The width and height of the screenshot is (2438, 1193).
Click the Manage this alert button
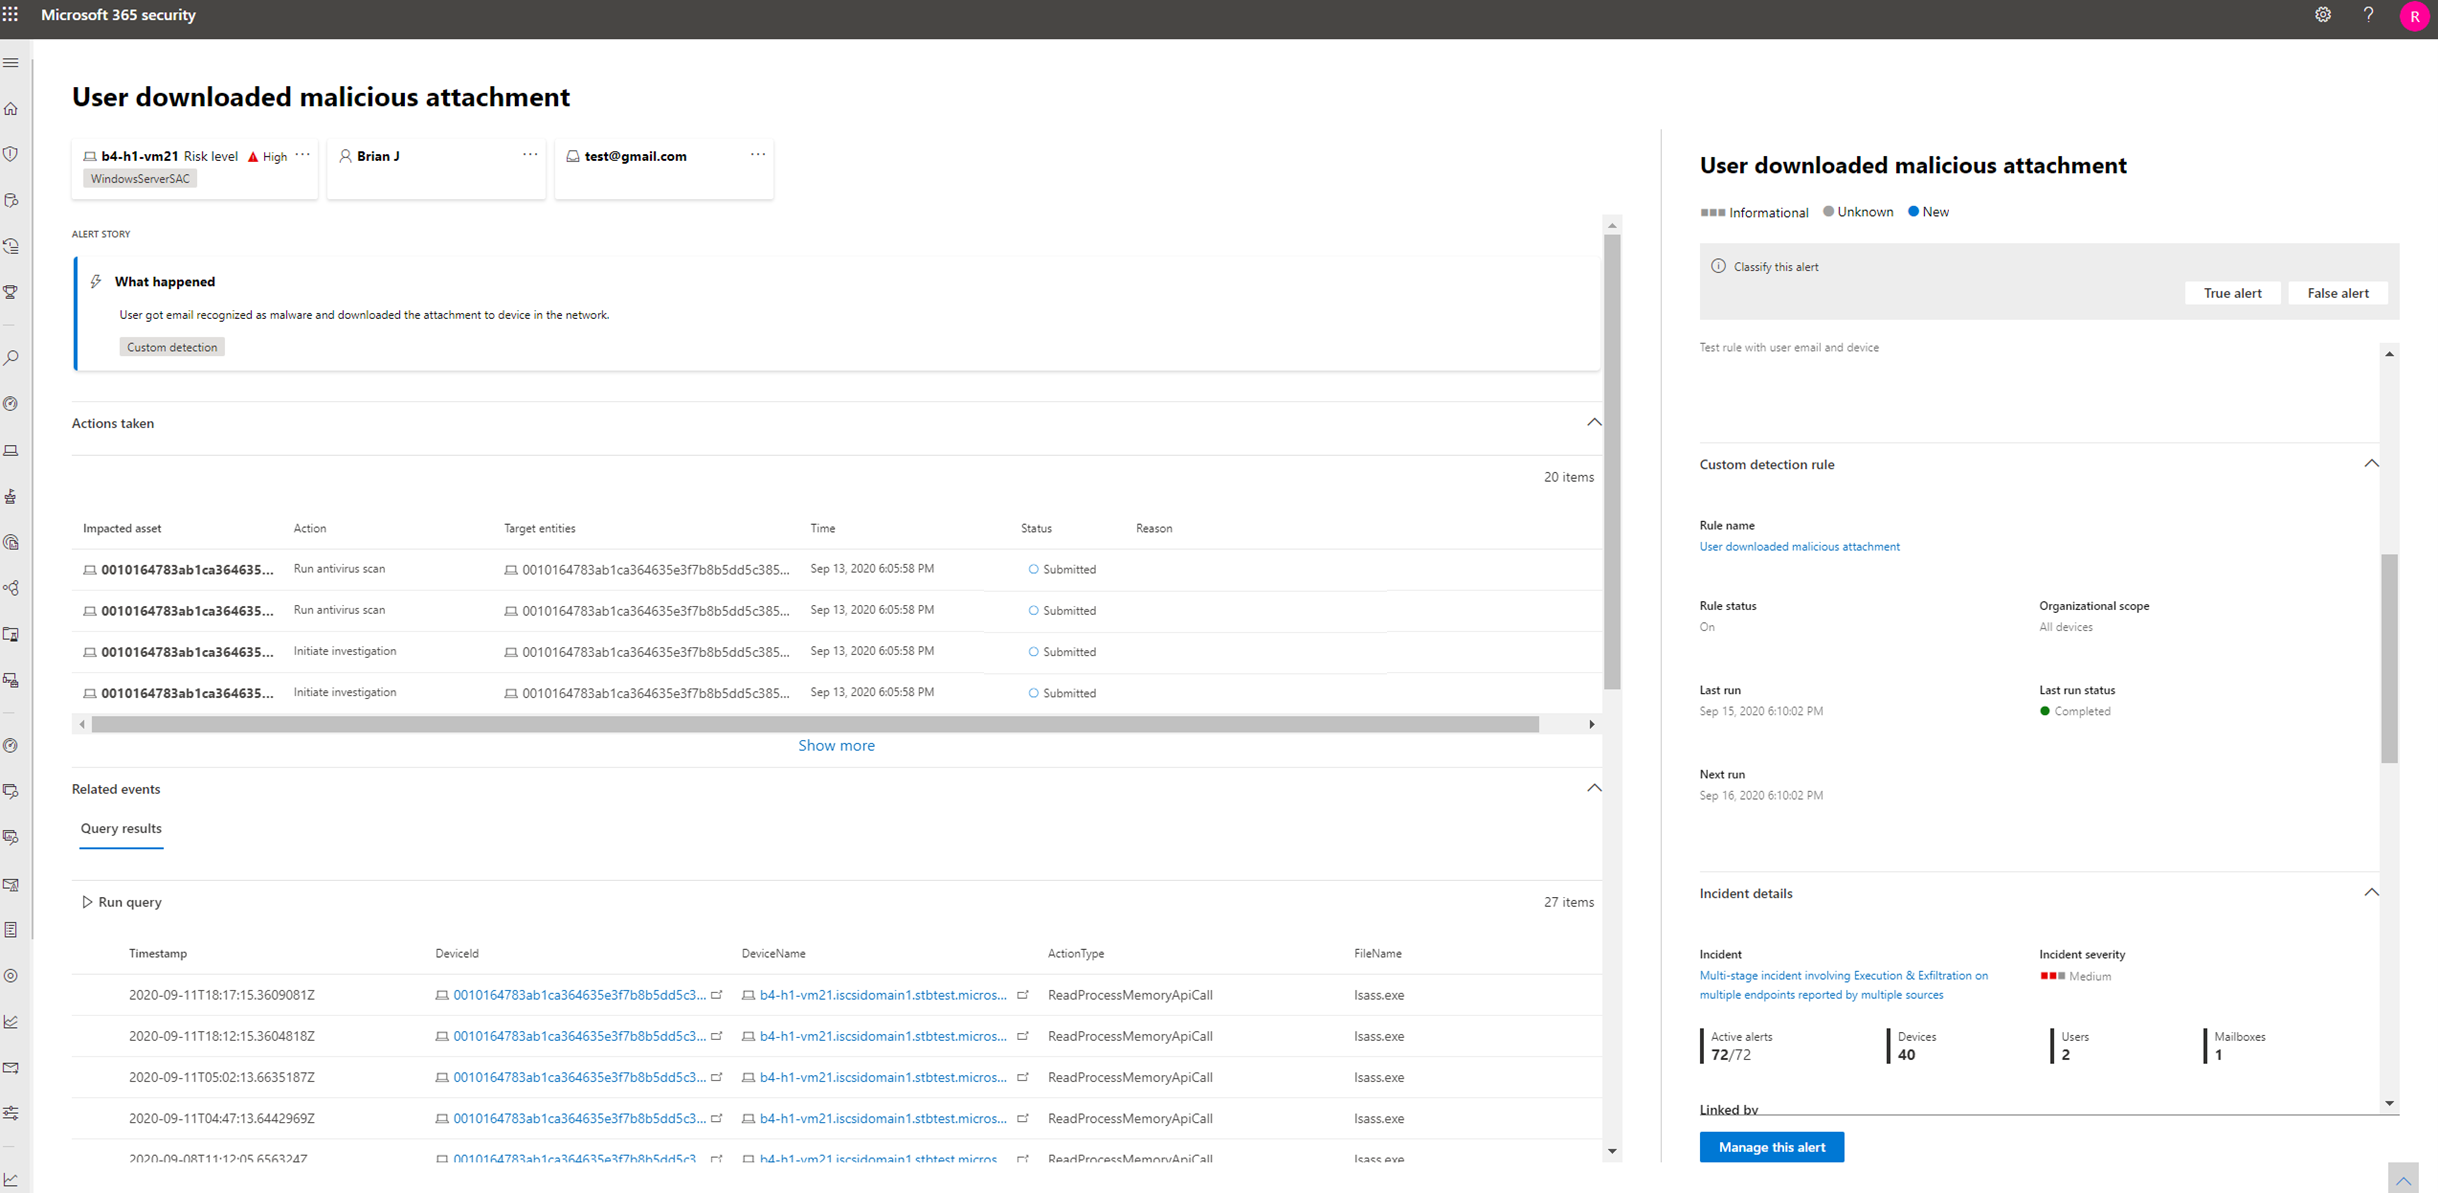point(1771,1147)
